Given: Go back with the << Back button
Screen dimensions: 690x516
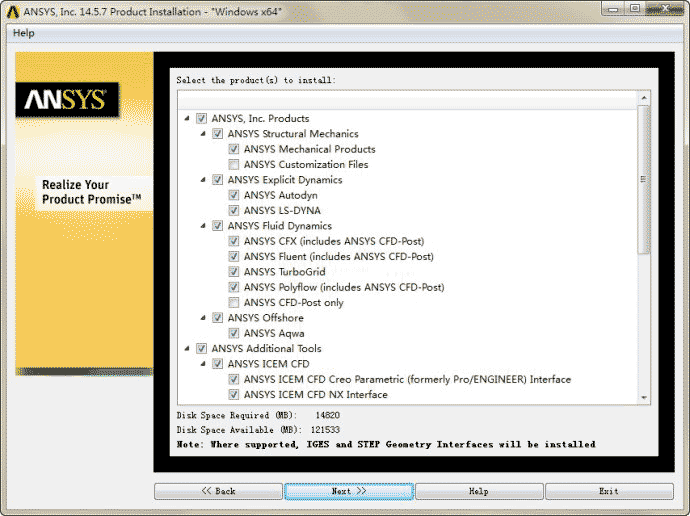Looking at the screenshot, I should click(x=218, y=491).
